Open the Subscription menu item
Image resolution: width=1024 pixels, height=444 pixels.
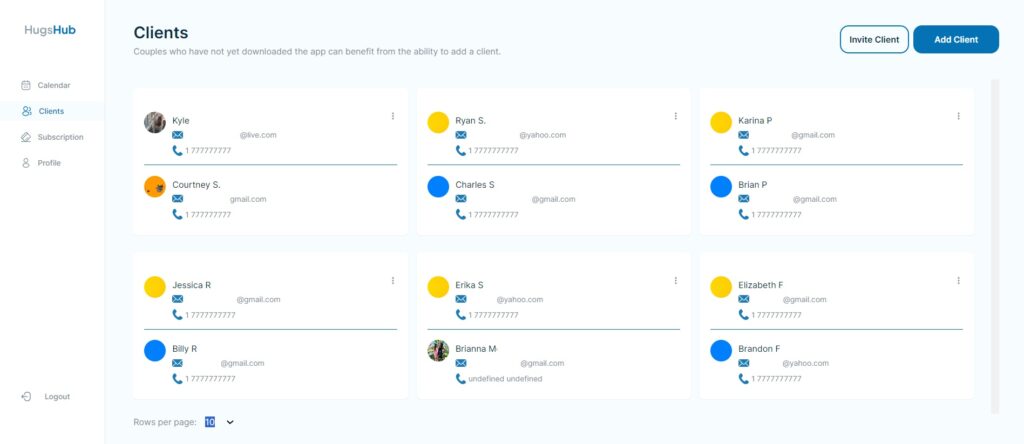click(x=60, y=137)
